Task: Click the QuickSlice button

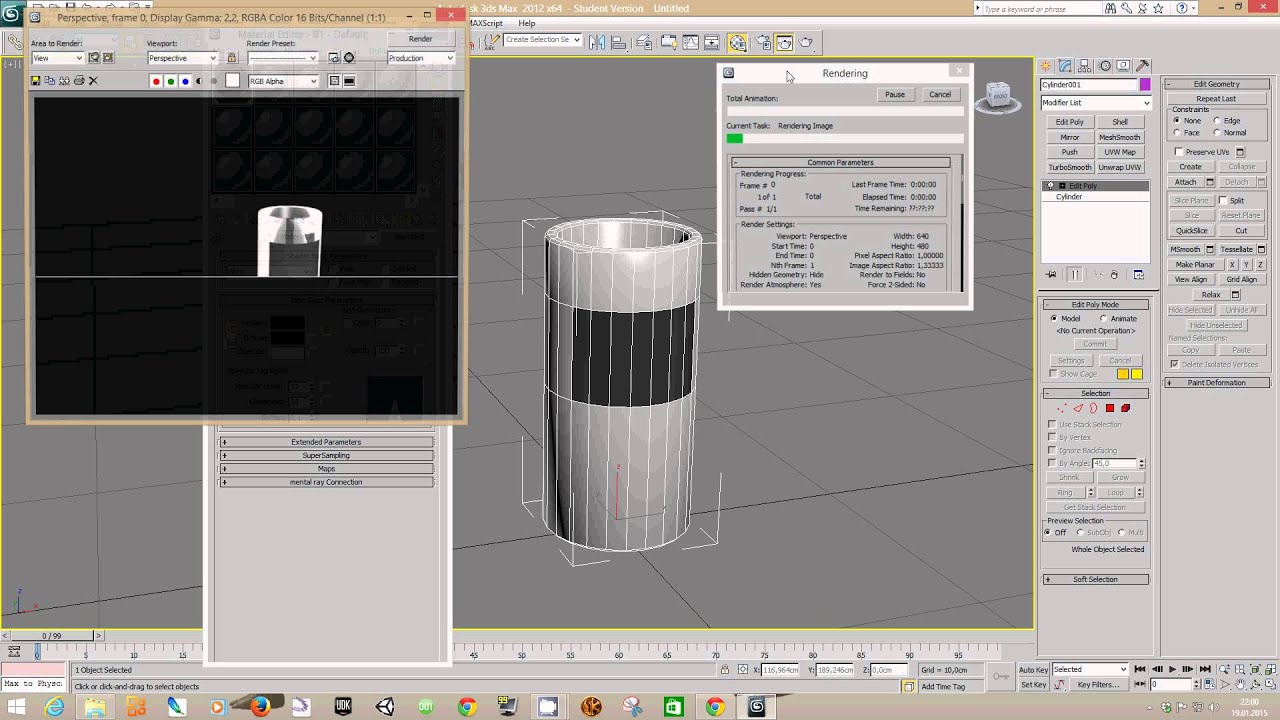Action: [1191, 230]
